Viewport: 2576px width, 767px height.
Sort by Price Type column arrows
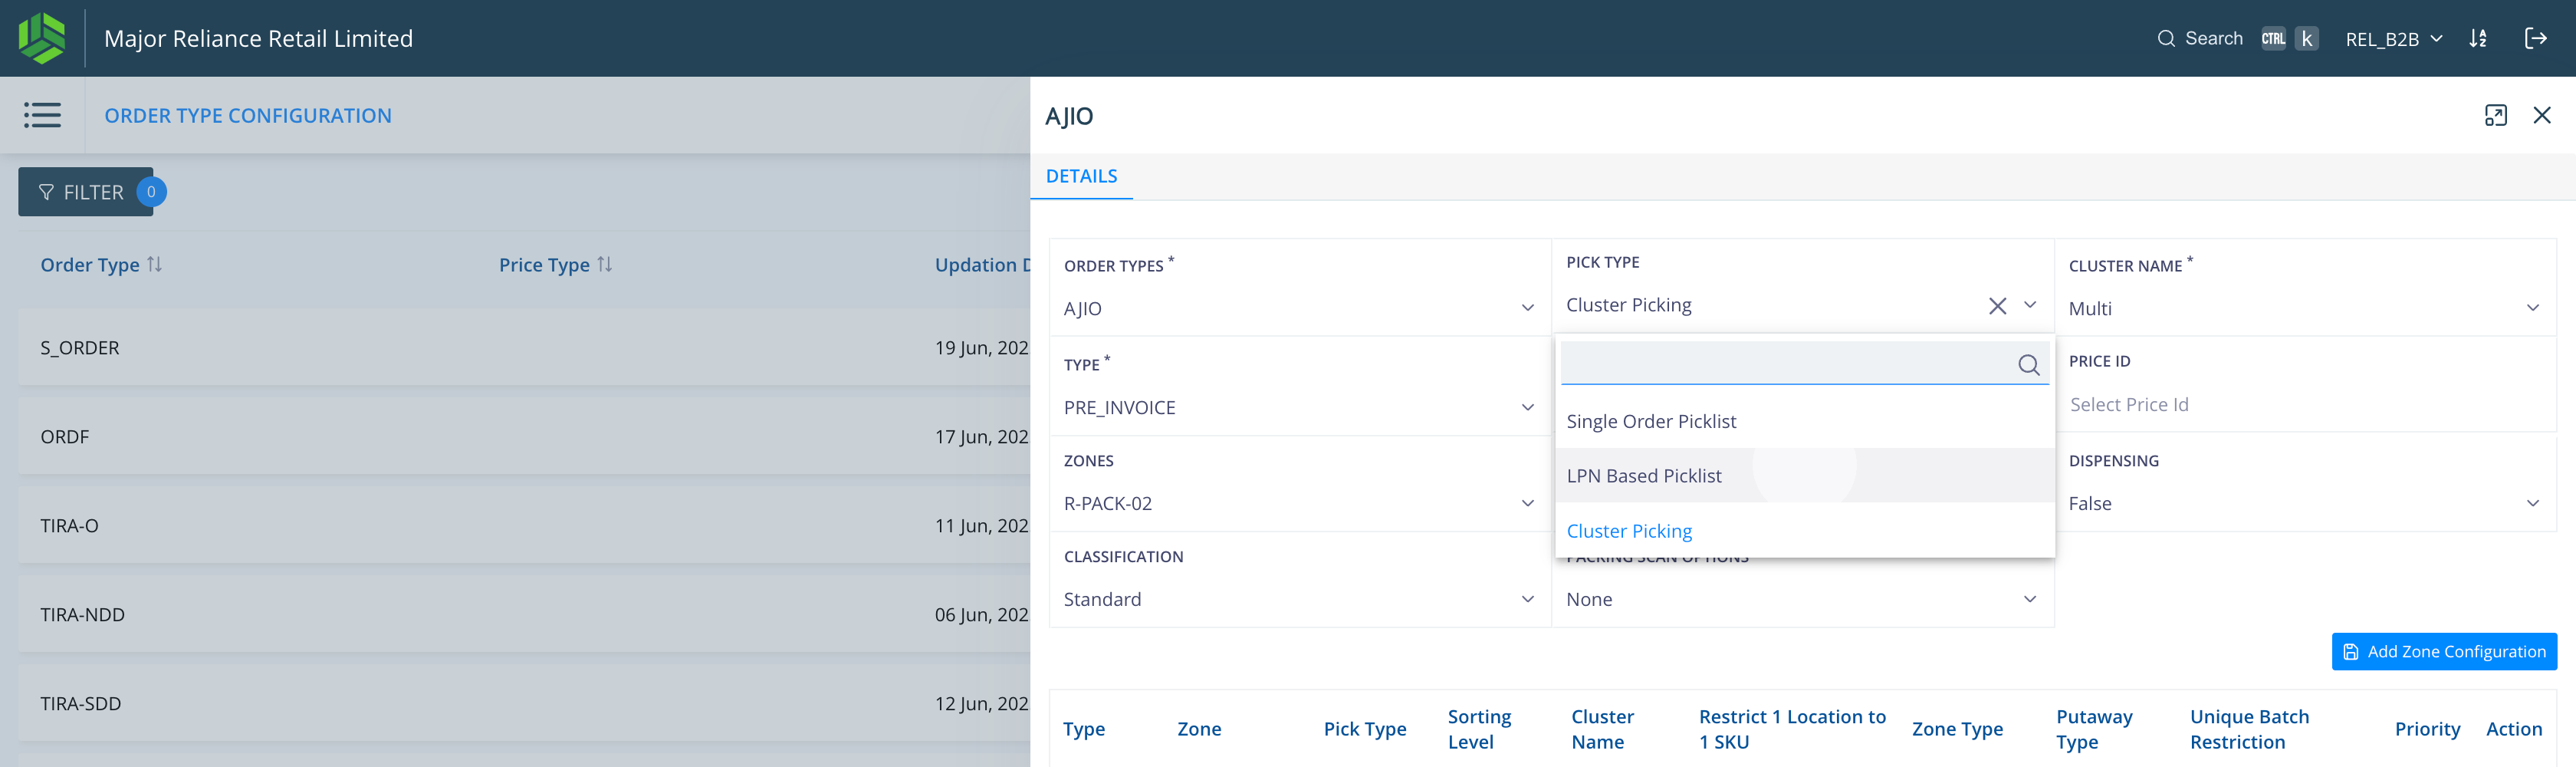(x=604, y=264)
